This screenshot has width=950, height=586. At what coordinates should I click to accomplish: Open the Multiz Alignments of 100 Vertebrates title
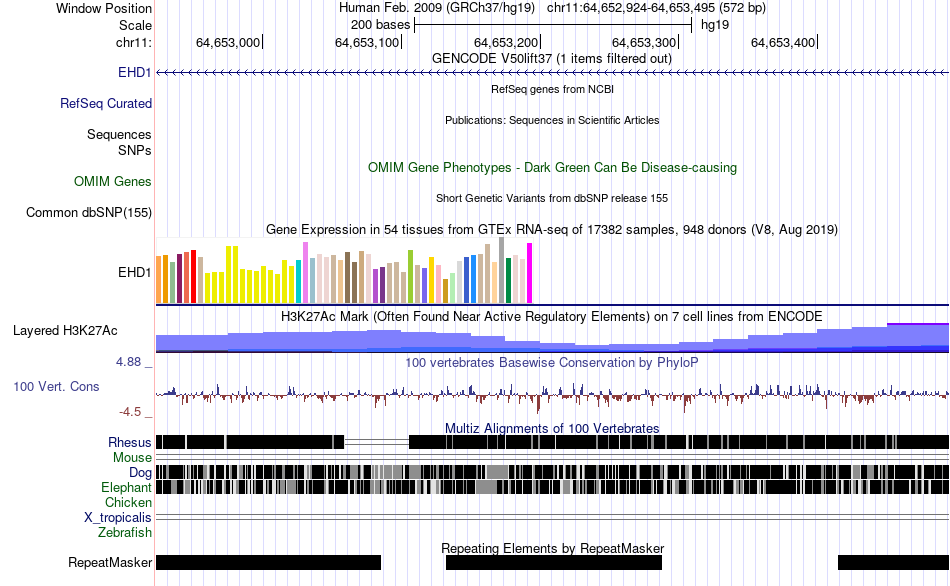pyautogui.click(x=552, y=428)
